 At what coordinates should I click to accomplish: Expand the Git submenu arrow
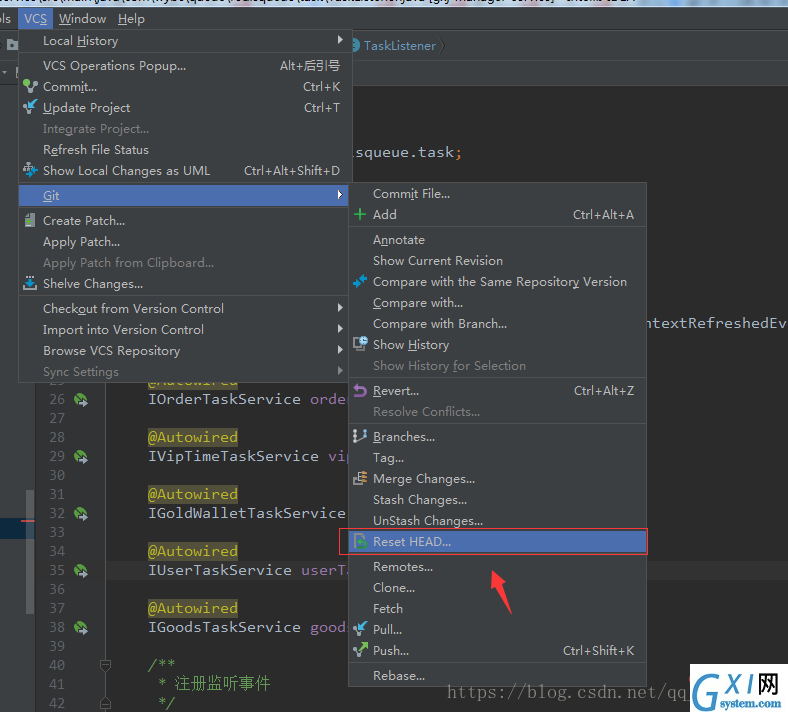tap(340, 194)
